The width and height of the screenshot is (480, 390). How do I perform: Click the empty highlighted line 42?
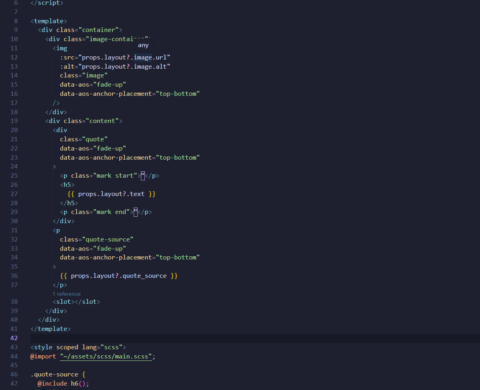(x=255, y=338)
